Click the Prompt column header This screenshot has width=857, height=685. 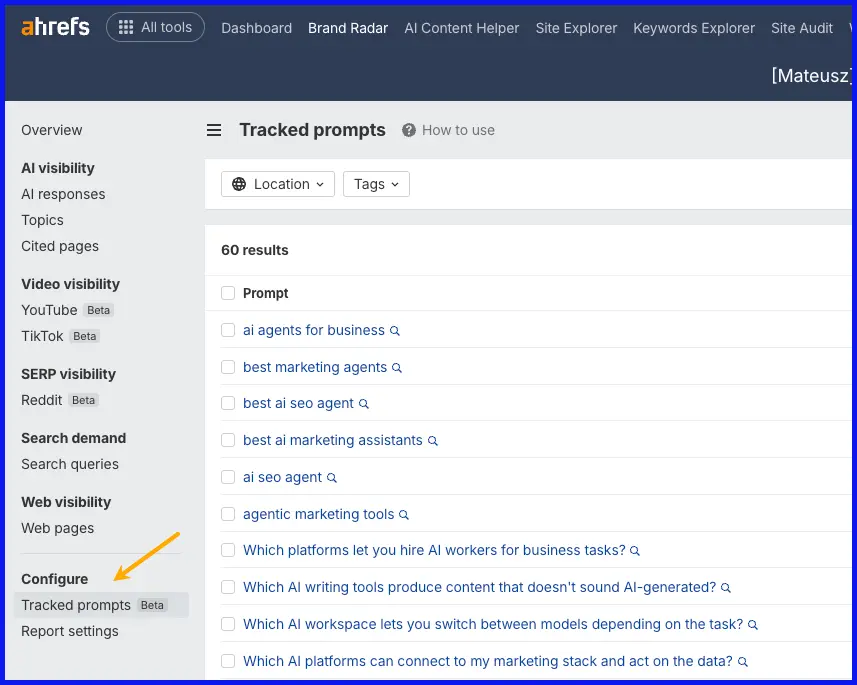pyautogui.click(x=265, y=293)
